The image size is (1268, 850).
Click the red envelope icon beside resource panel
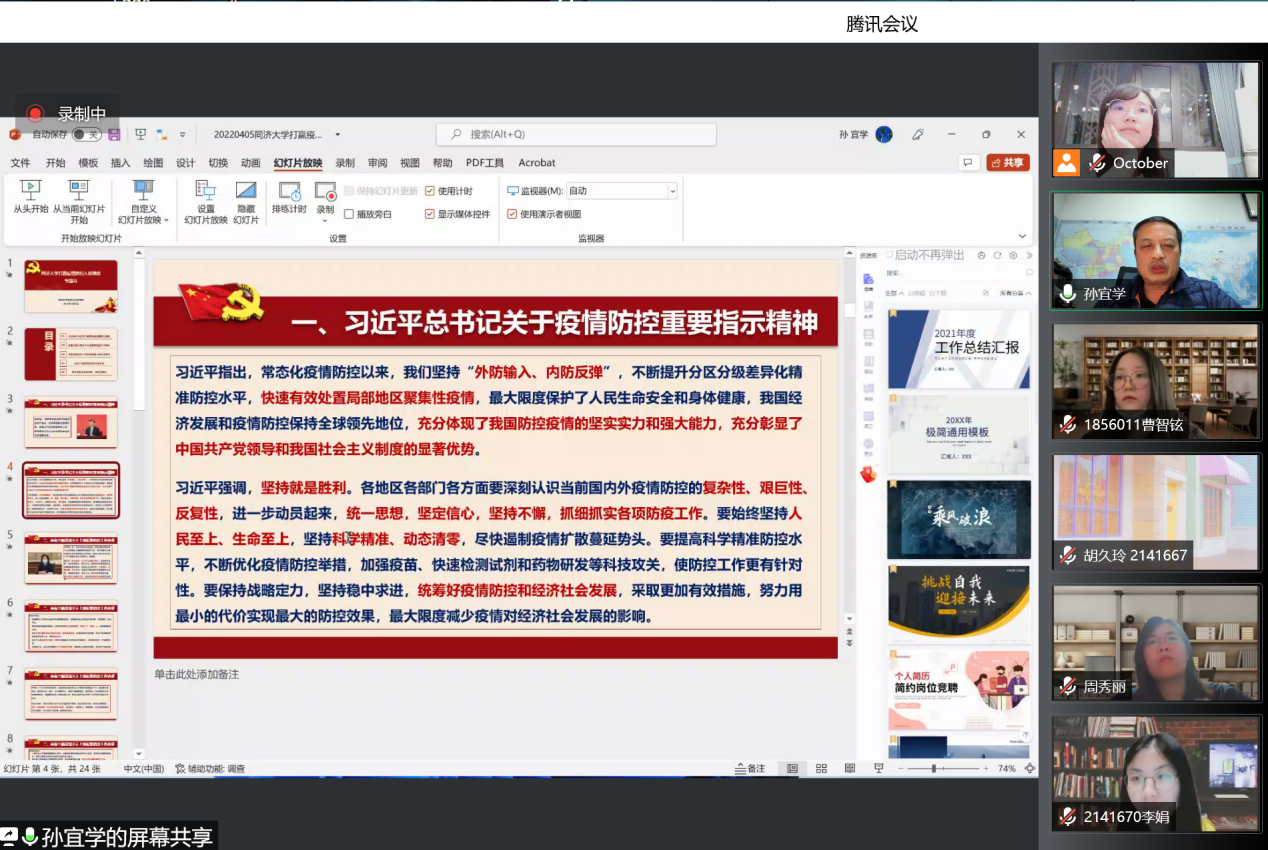click(868, 474)
